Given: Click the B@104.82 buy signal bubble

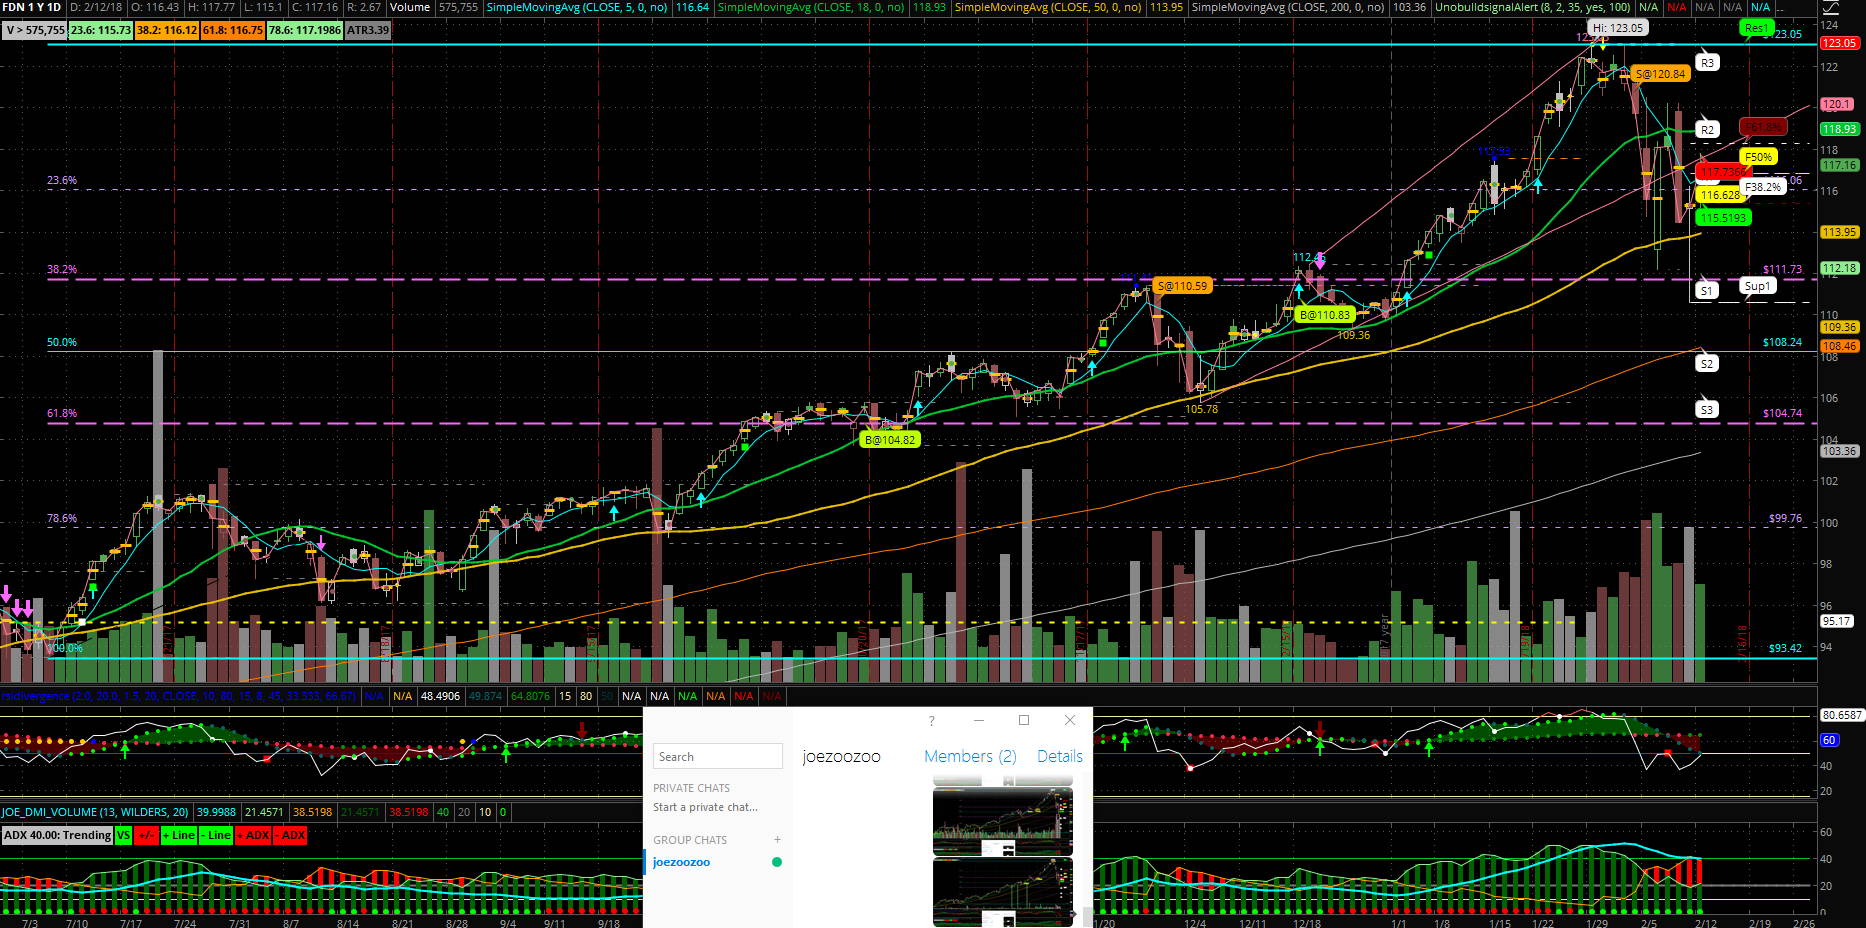Looking at the screenshot, I should [x=889, y=439].
